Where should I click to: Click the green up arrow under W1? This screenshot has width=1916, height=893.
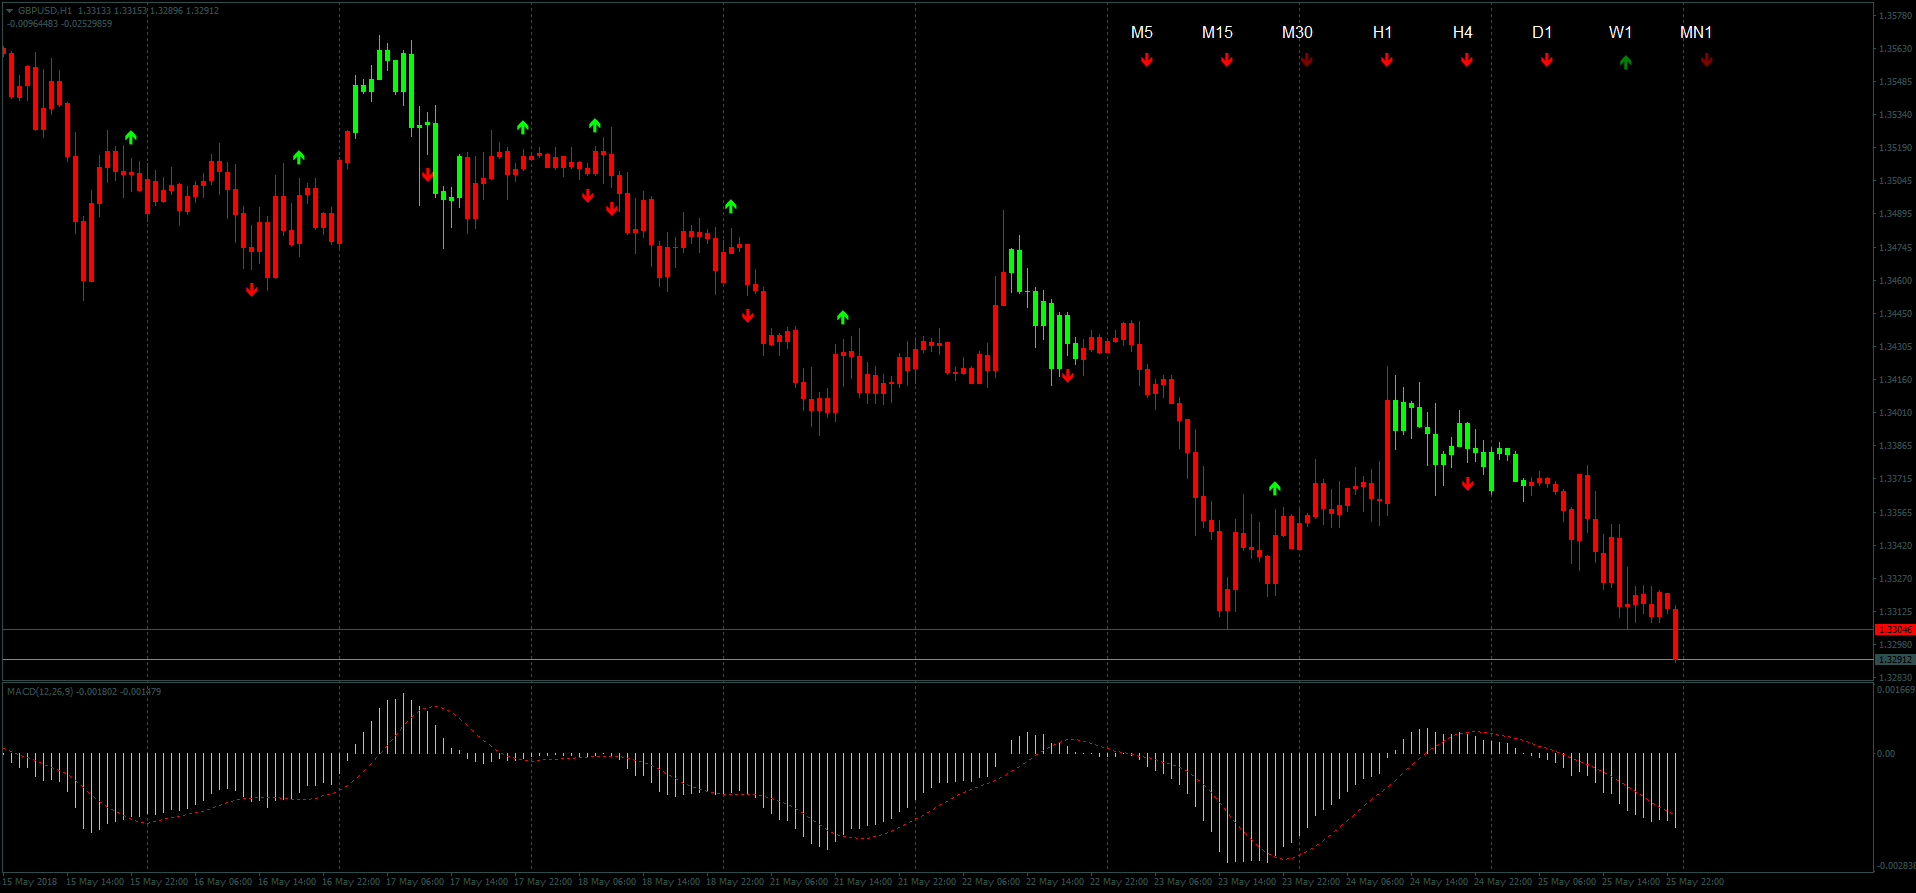[1626, 62]
